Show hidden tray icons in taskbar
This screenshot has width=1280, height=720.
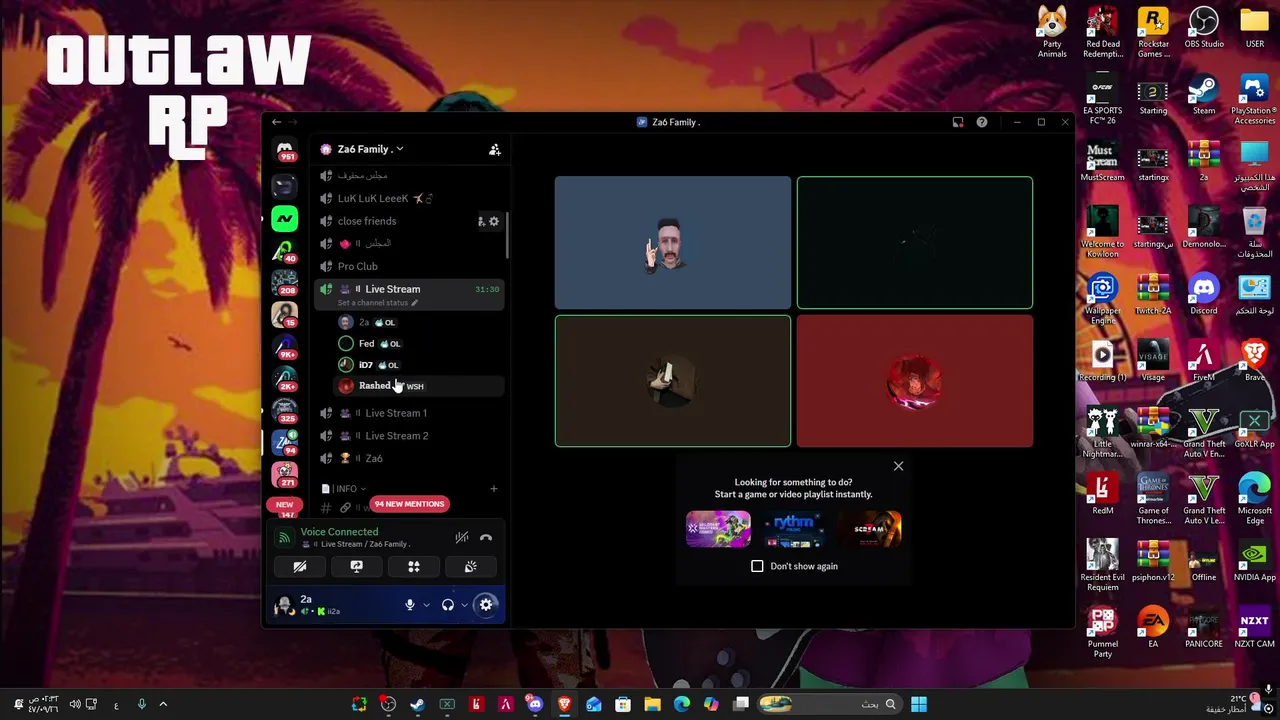click(x=163, y=704)
